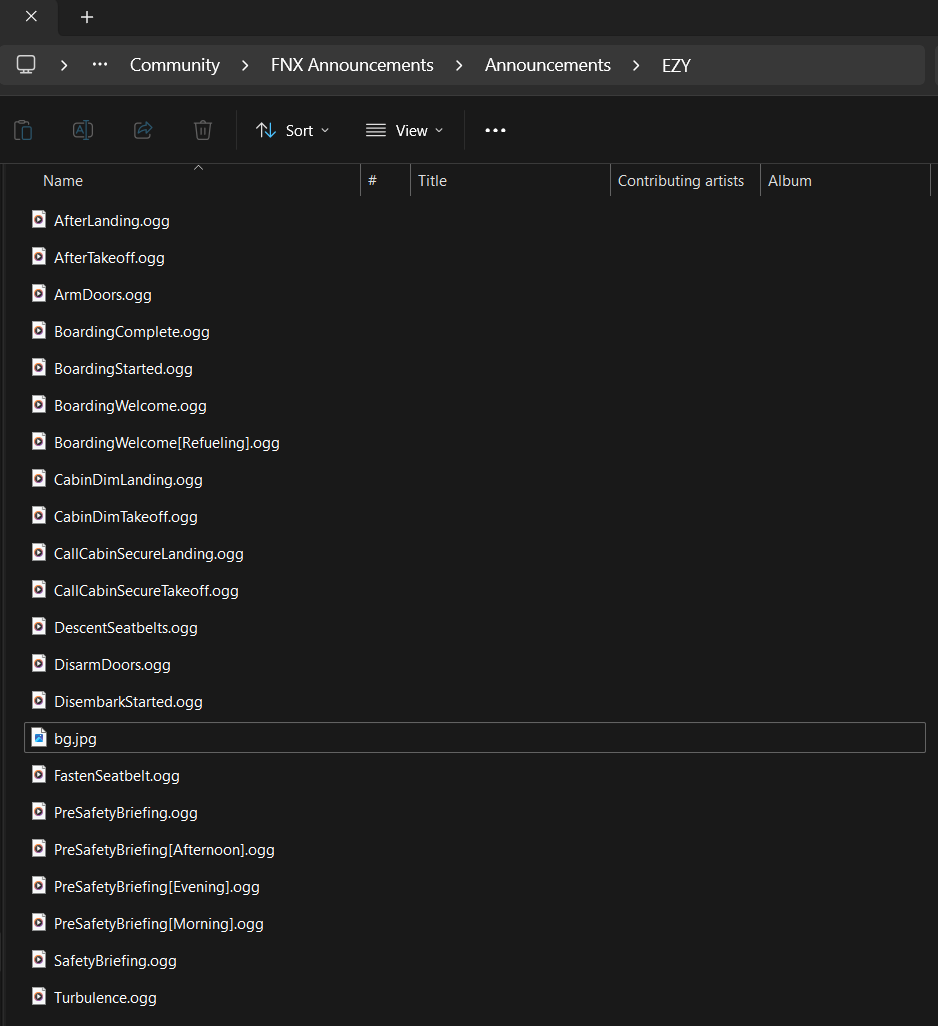Add a new tab with plus button
Viewport: 938px width, 1026px height.
(87, 17)
